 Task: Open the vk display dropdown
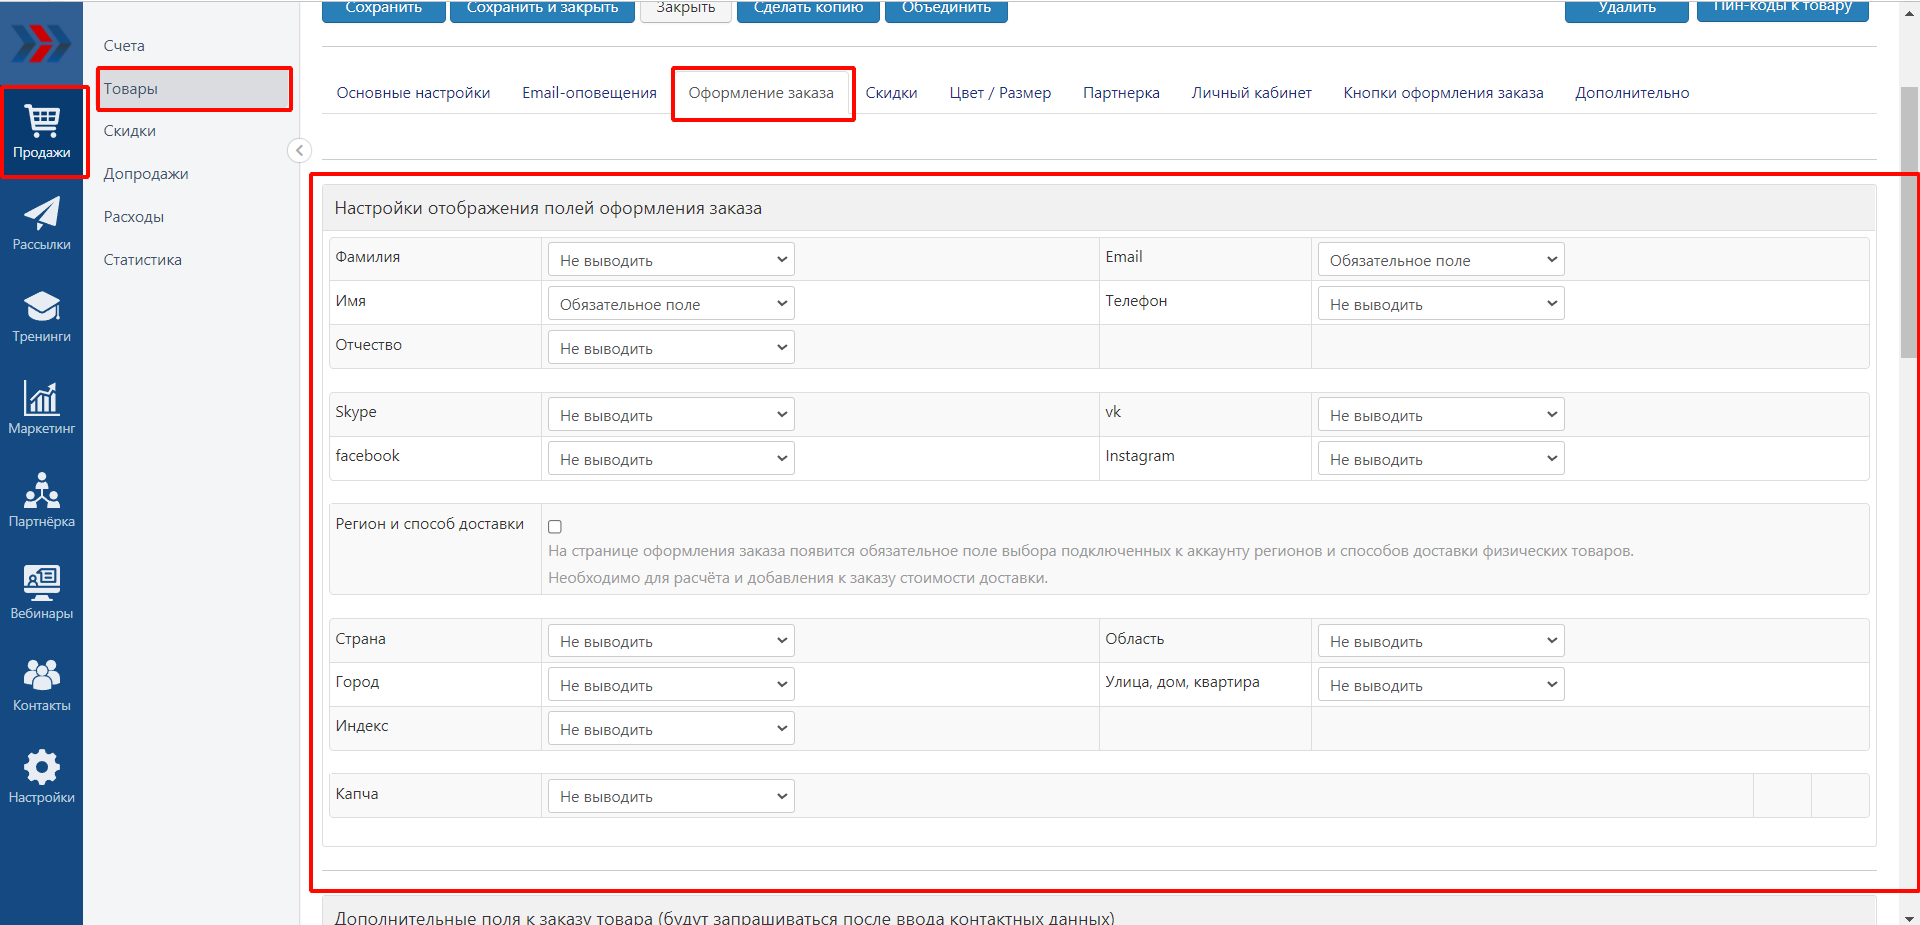[1441, 415]
